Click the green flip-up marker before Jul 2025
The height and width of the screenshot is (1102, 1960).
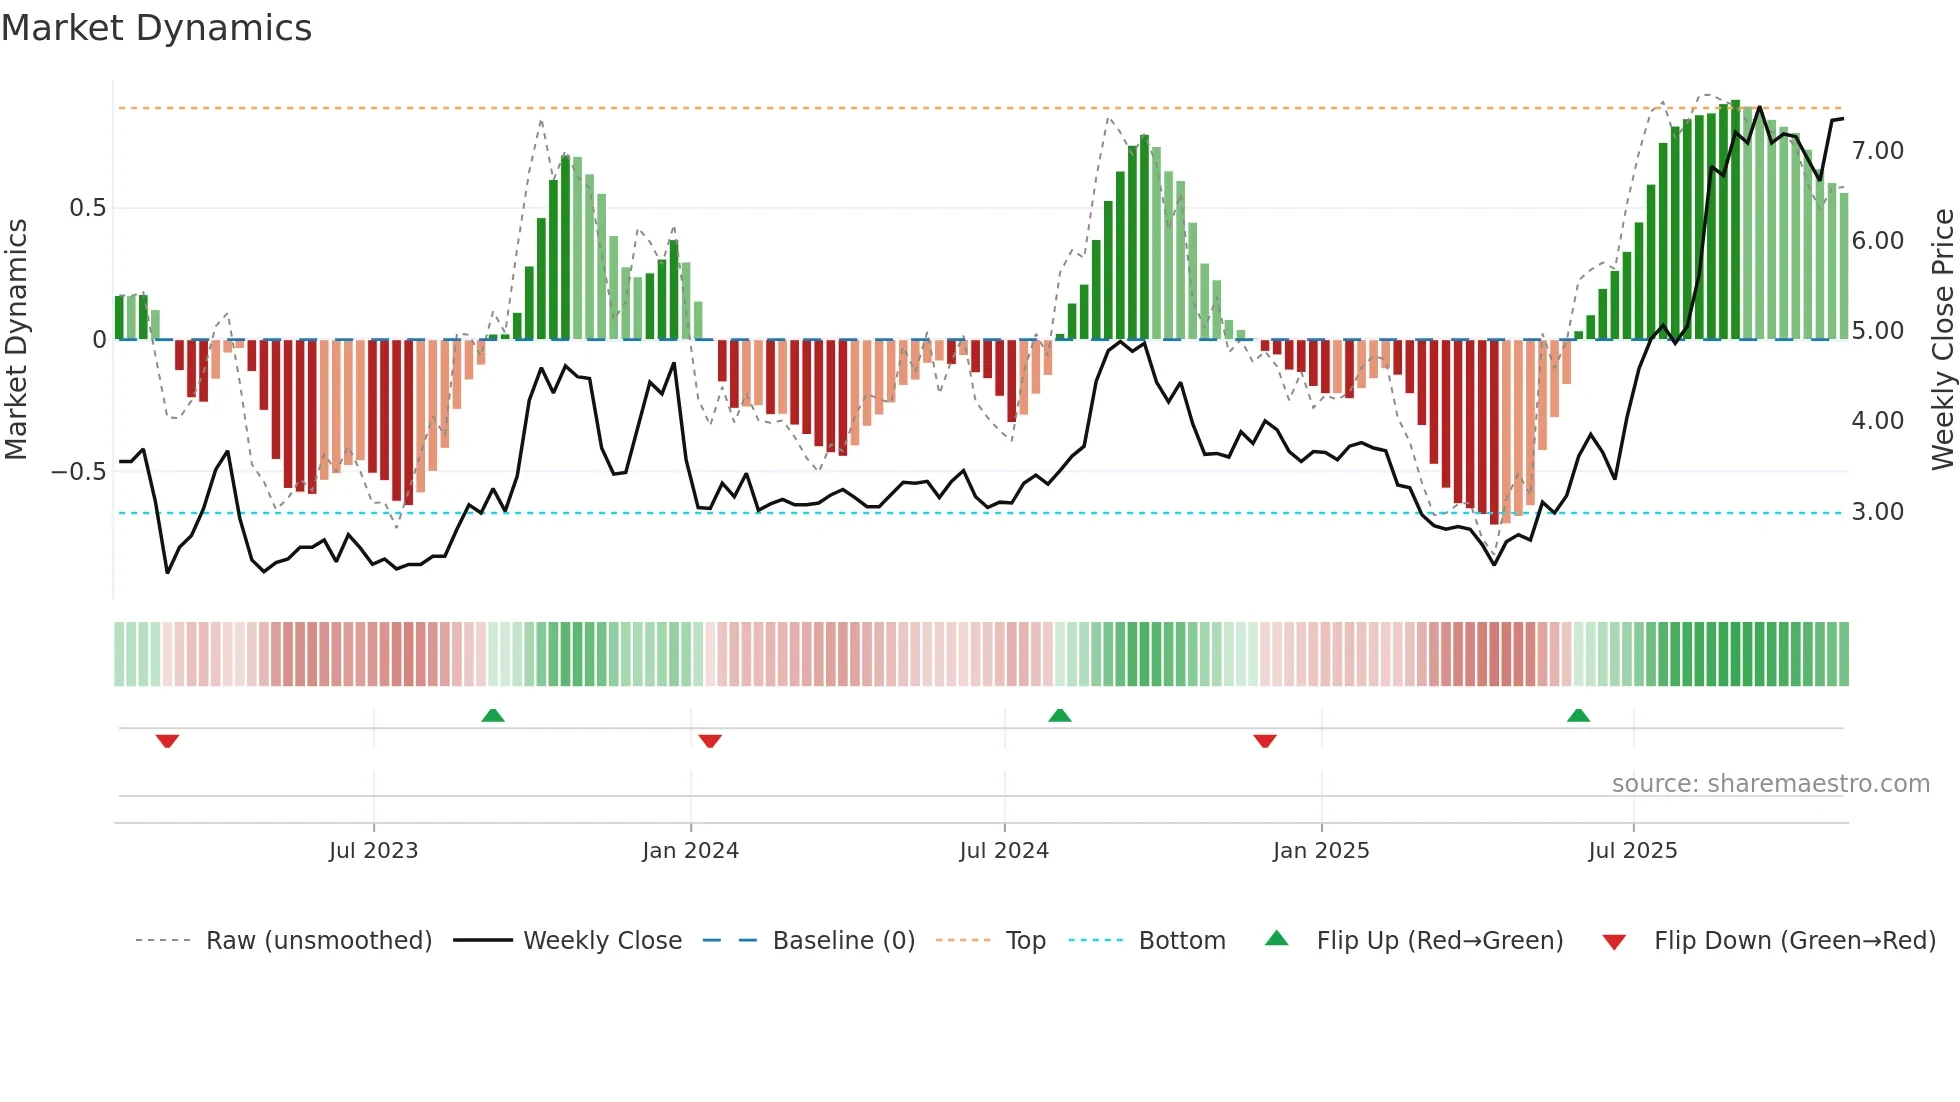pyautogui.click(x=1578, y=715)
